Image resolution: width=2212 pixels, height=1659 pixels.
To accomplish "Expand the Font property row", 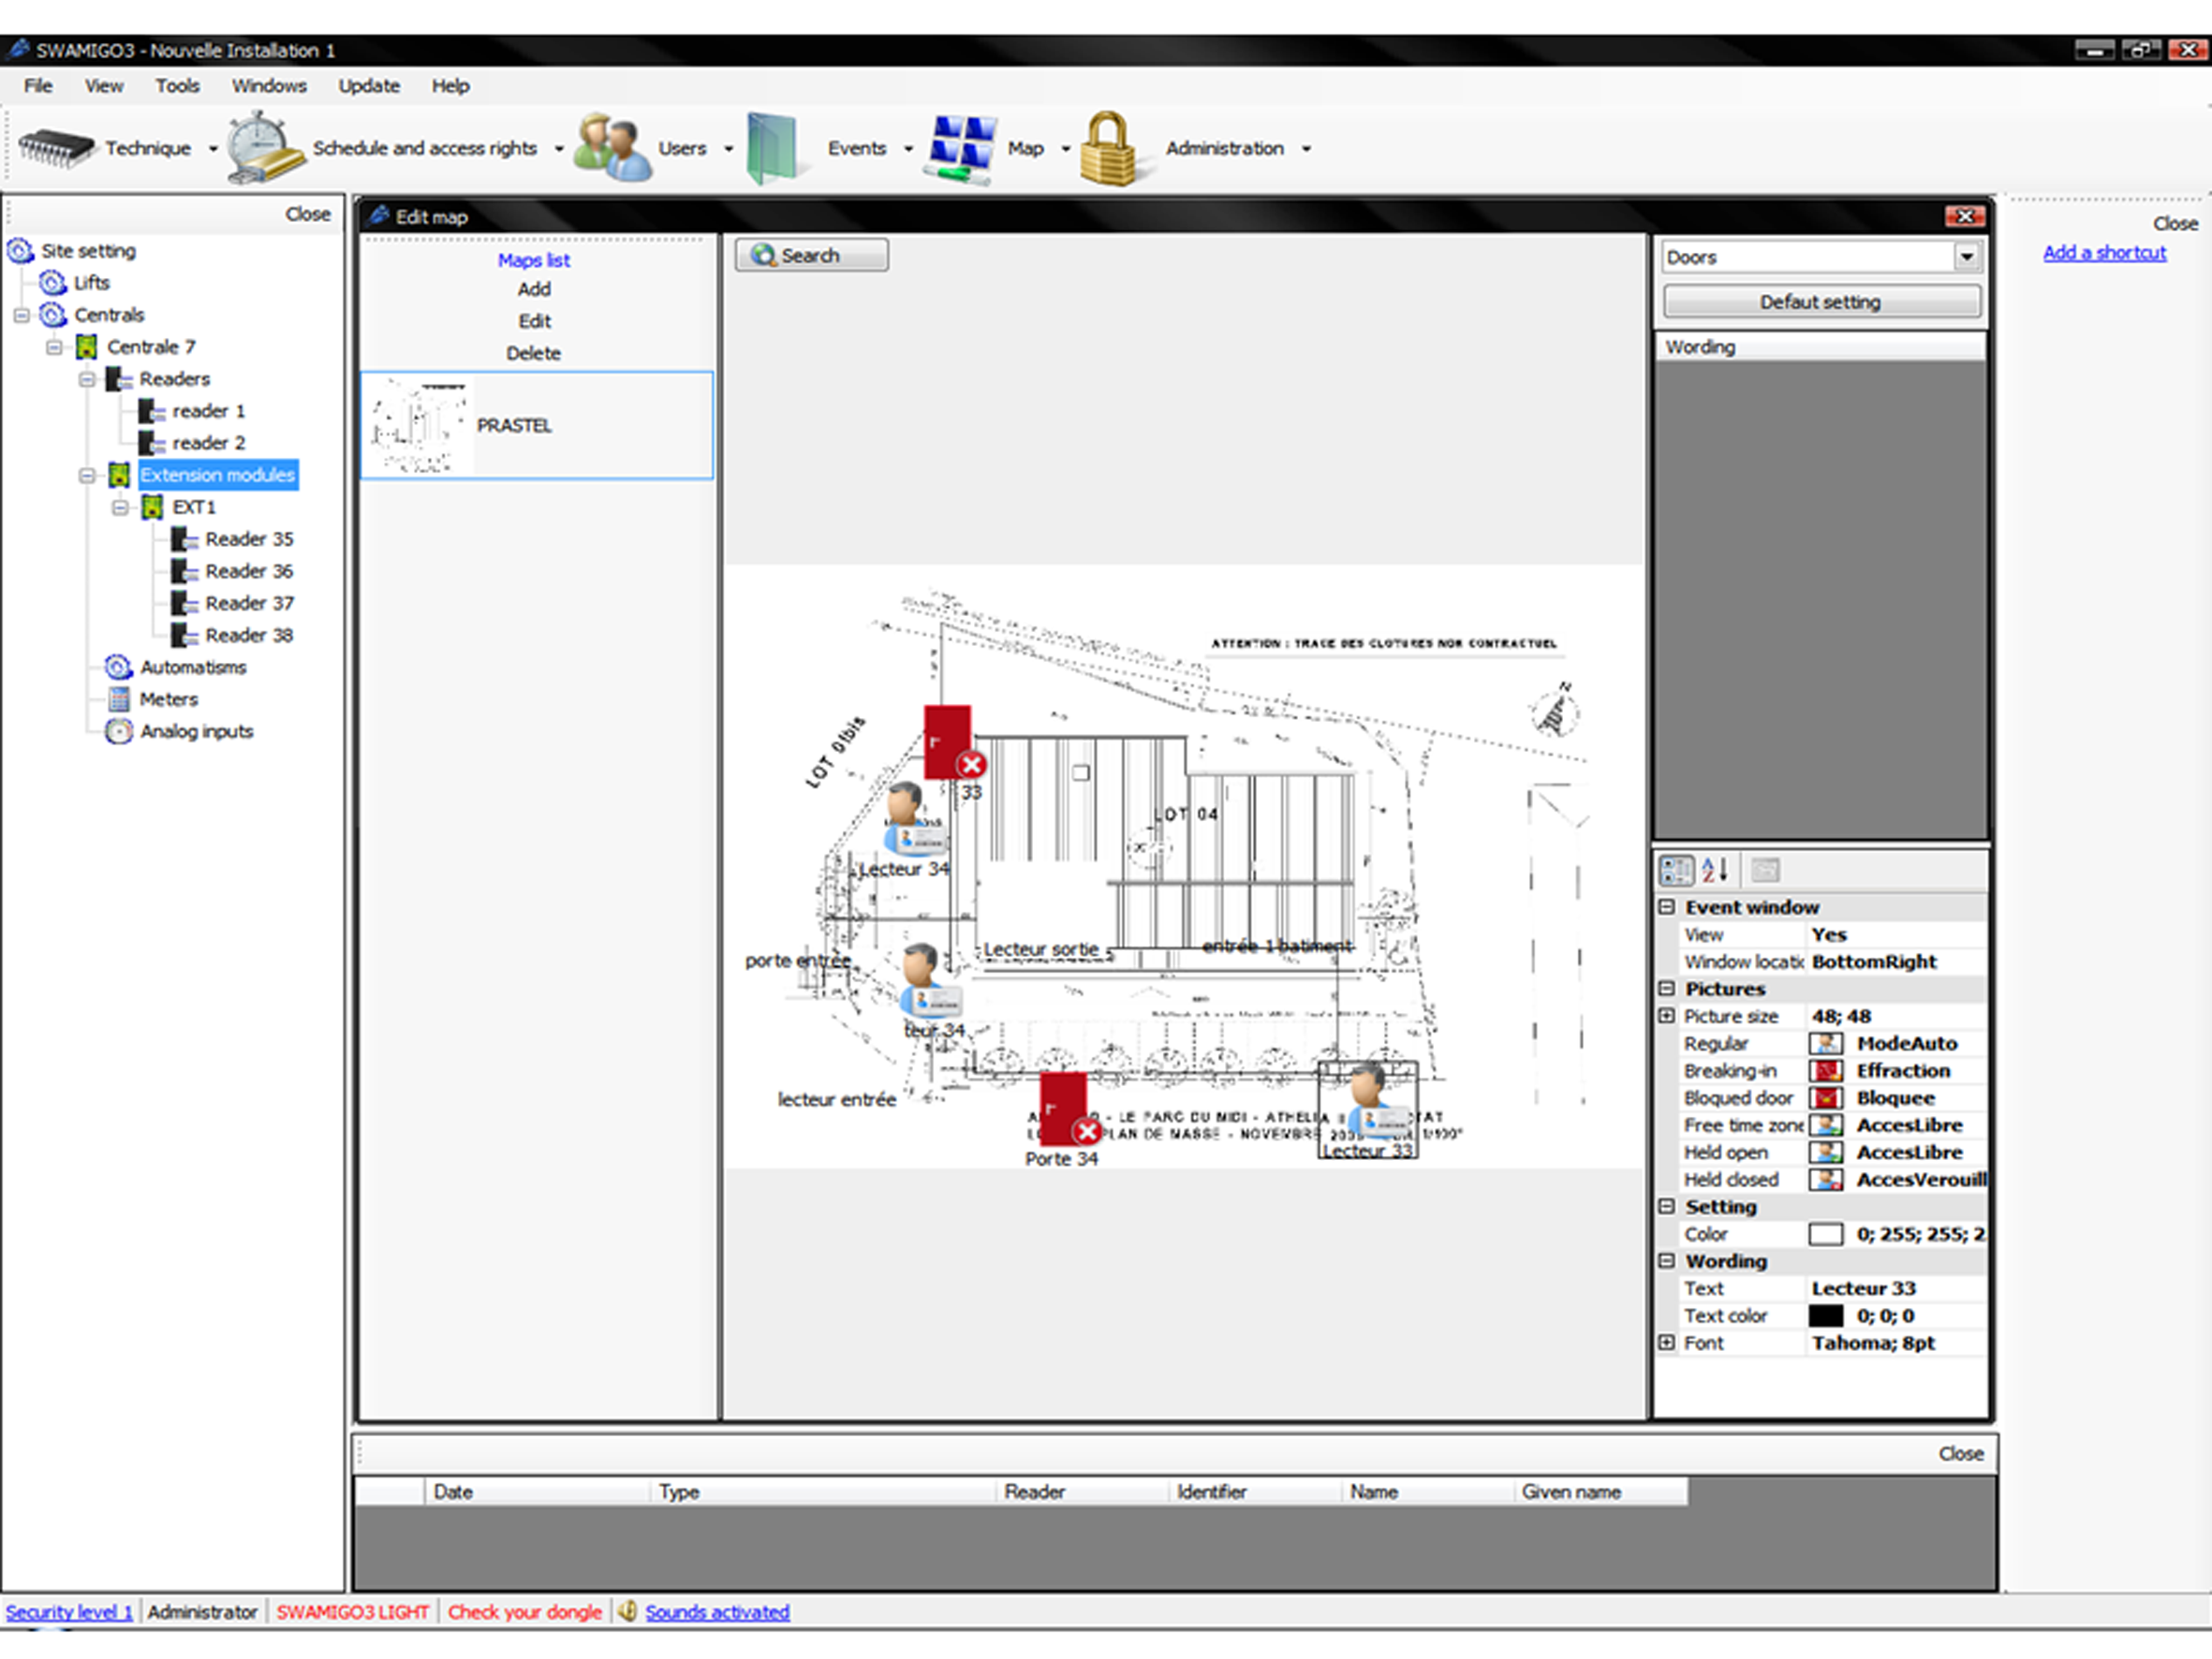I will (1666, 1342).
